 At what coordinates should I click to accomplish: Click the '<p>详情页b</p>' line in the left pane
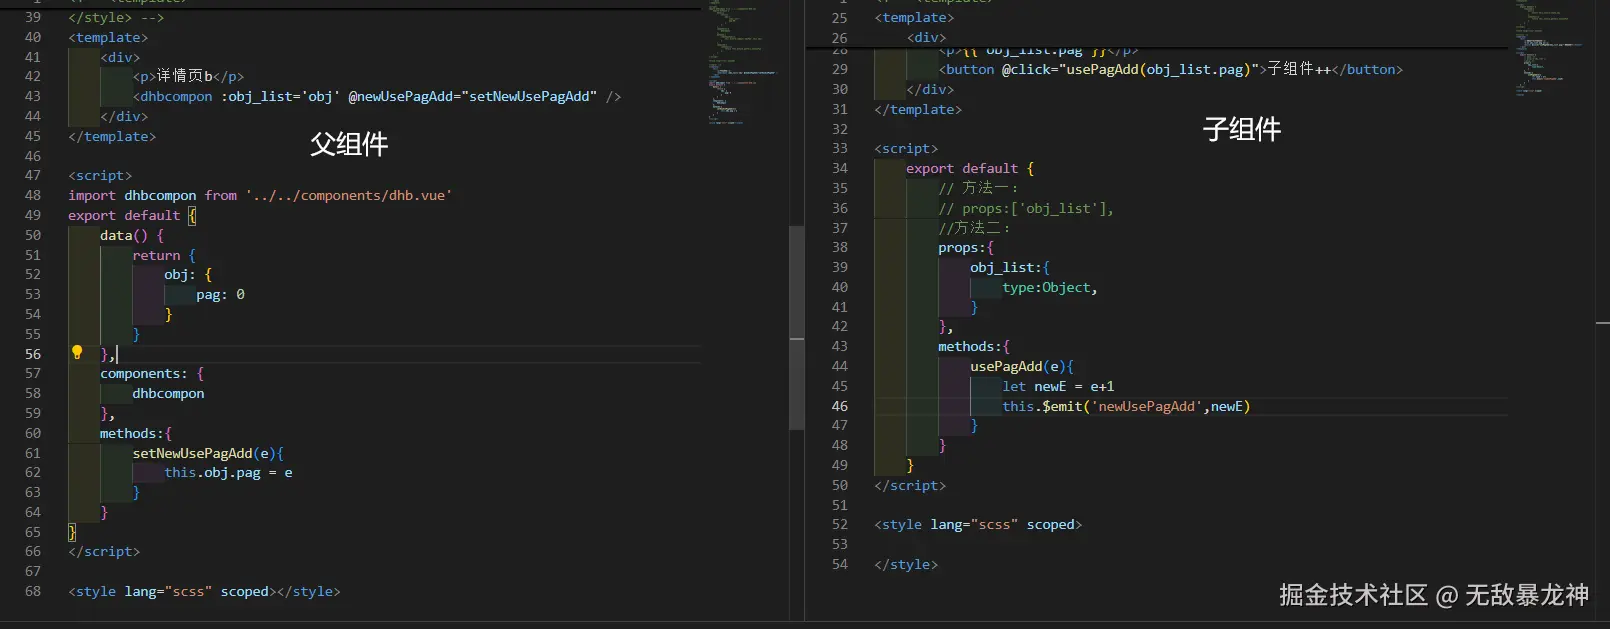pyautogui.click(x=188, y=76)
